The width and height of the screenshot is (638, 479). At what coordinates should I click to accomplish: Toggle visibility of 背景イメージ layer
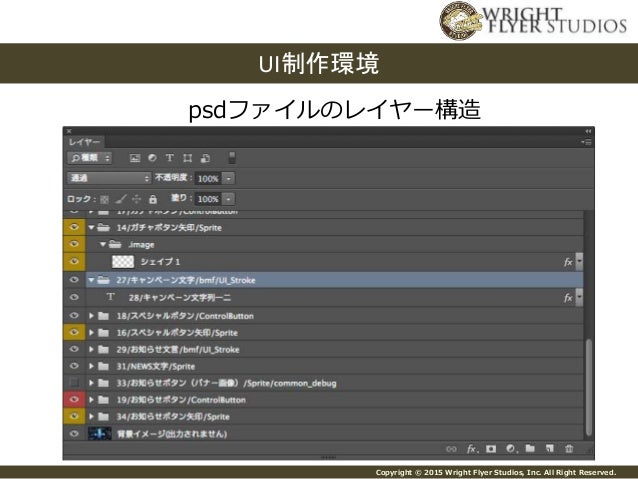(x=74, y=434)
